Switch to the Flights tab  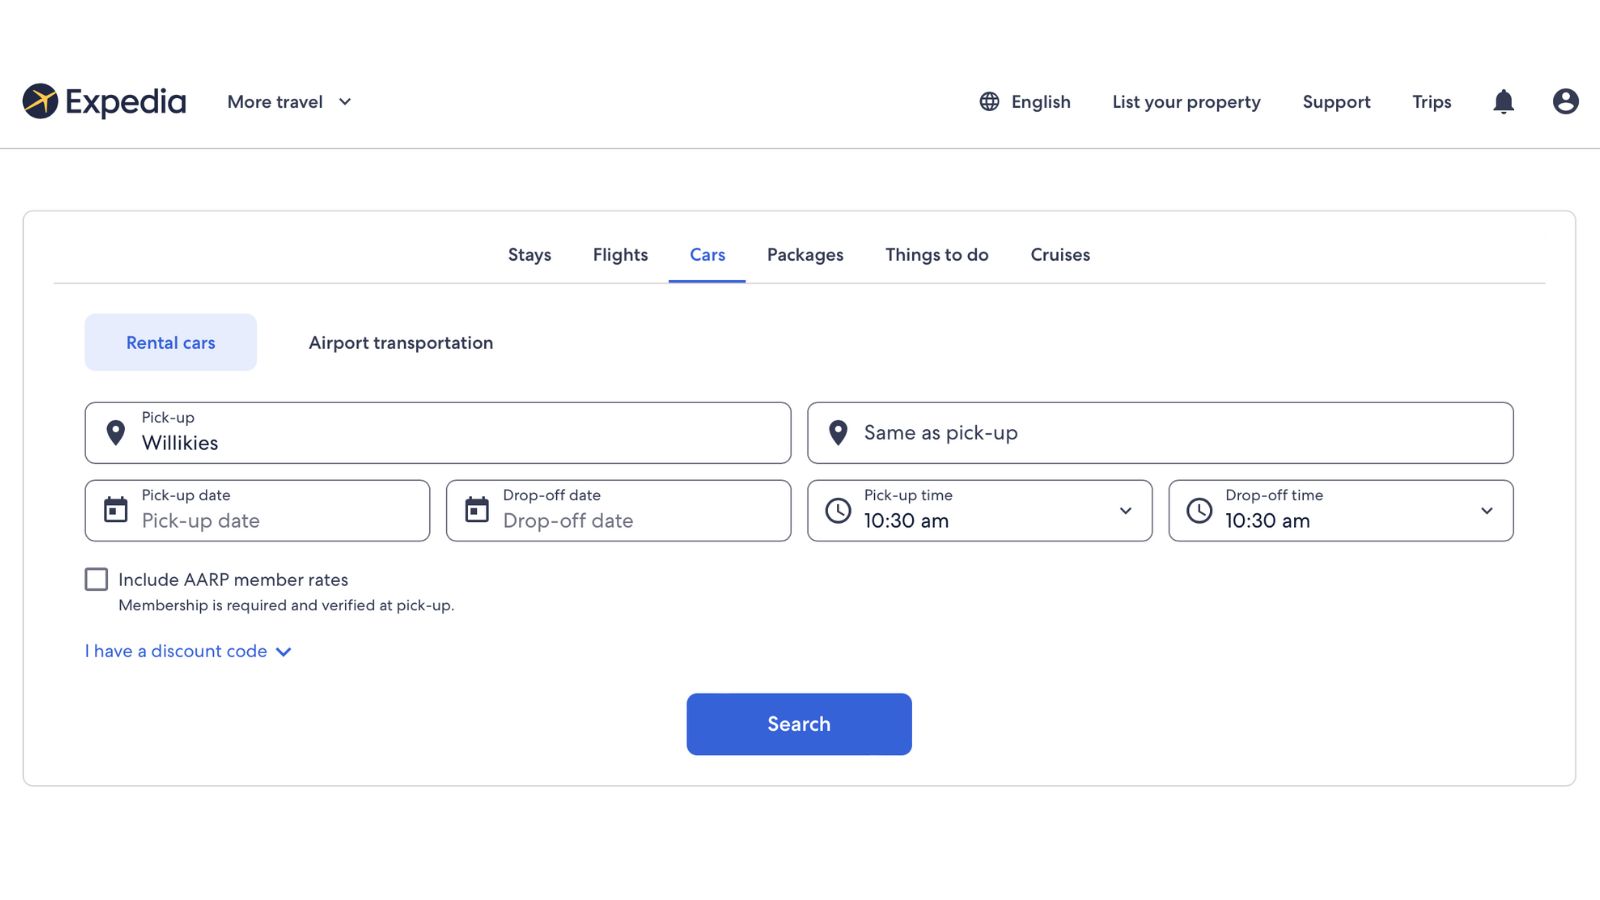point(620,255)
